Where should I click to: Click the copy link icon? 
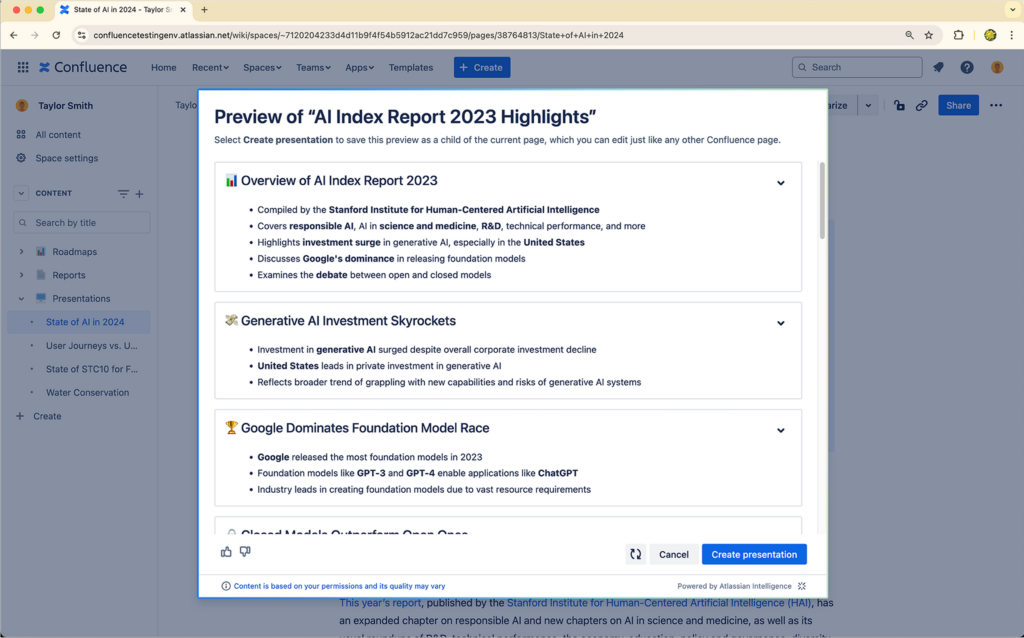point(922,105)
